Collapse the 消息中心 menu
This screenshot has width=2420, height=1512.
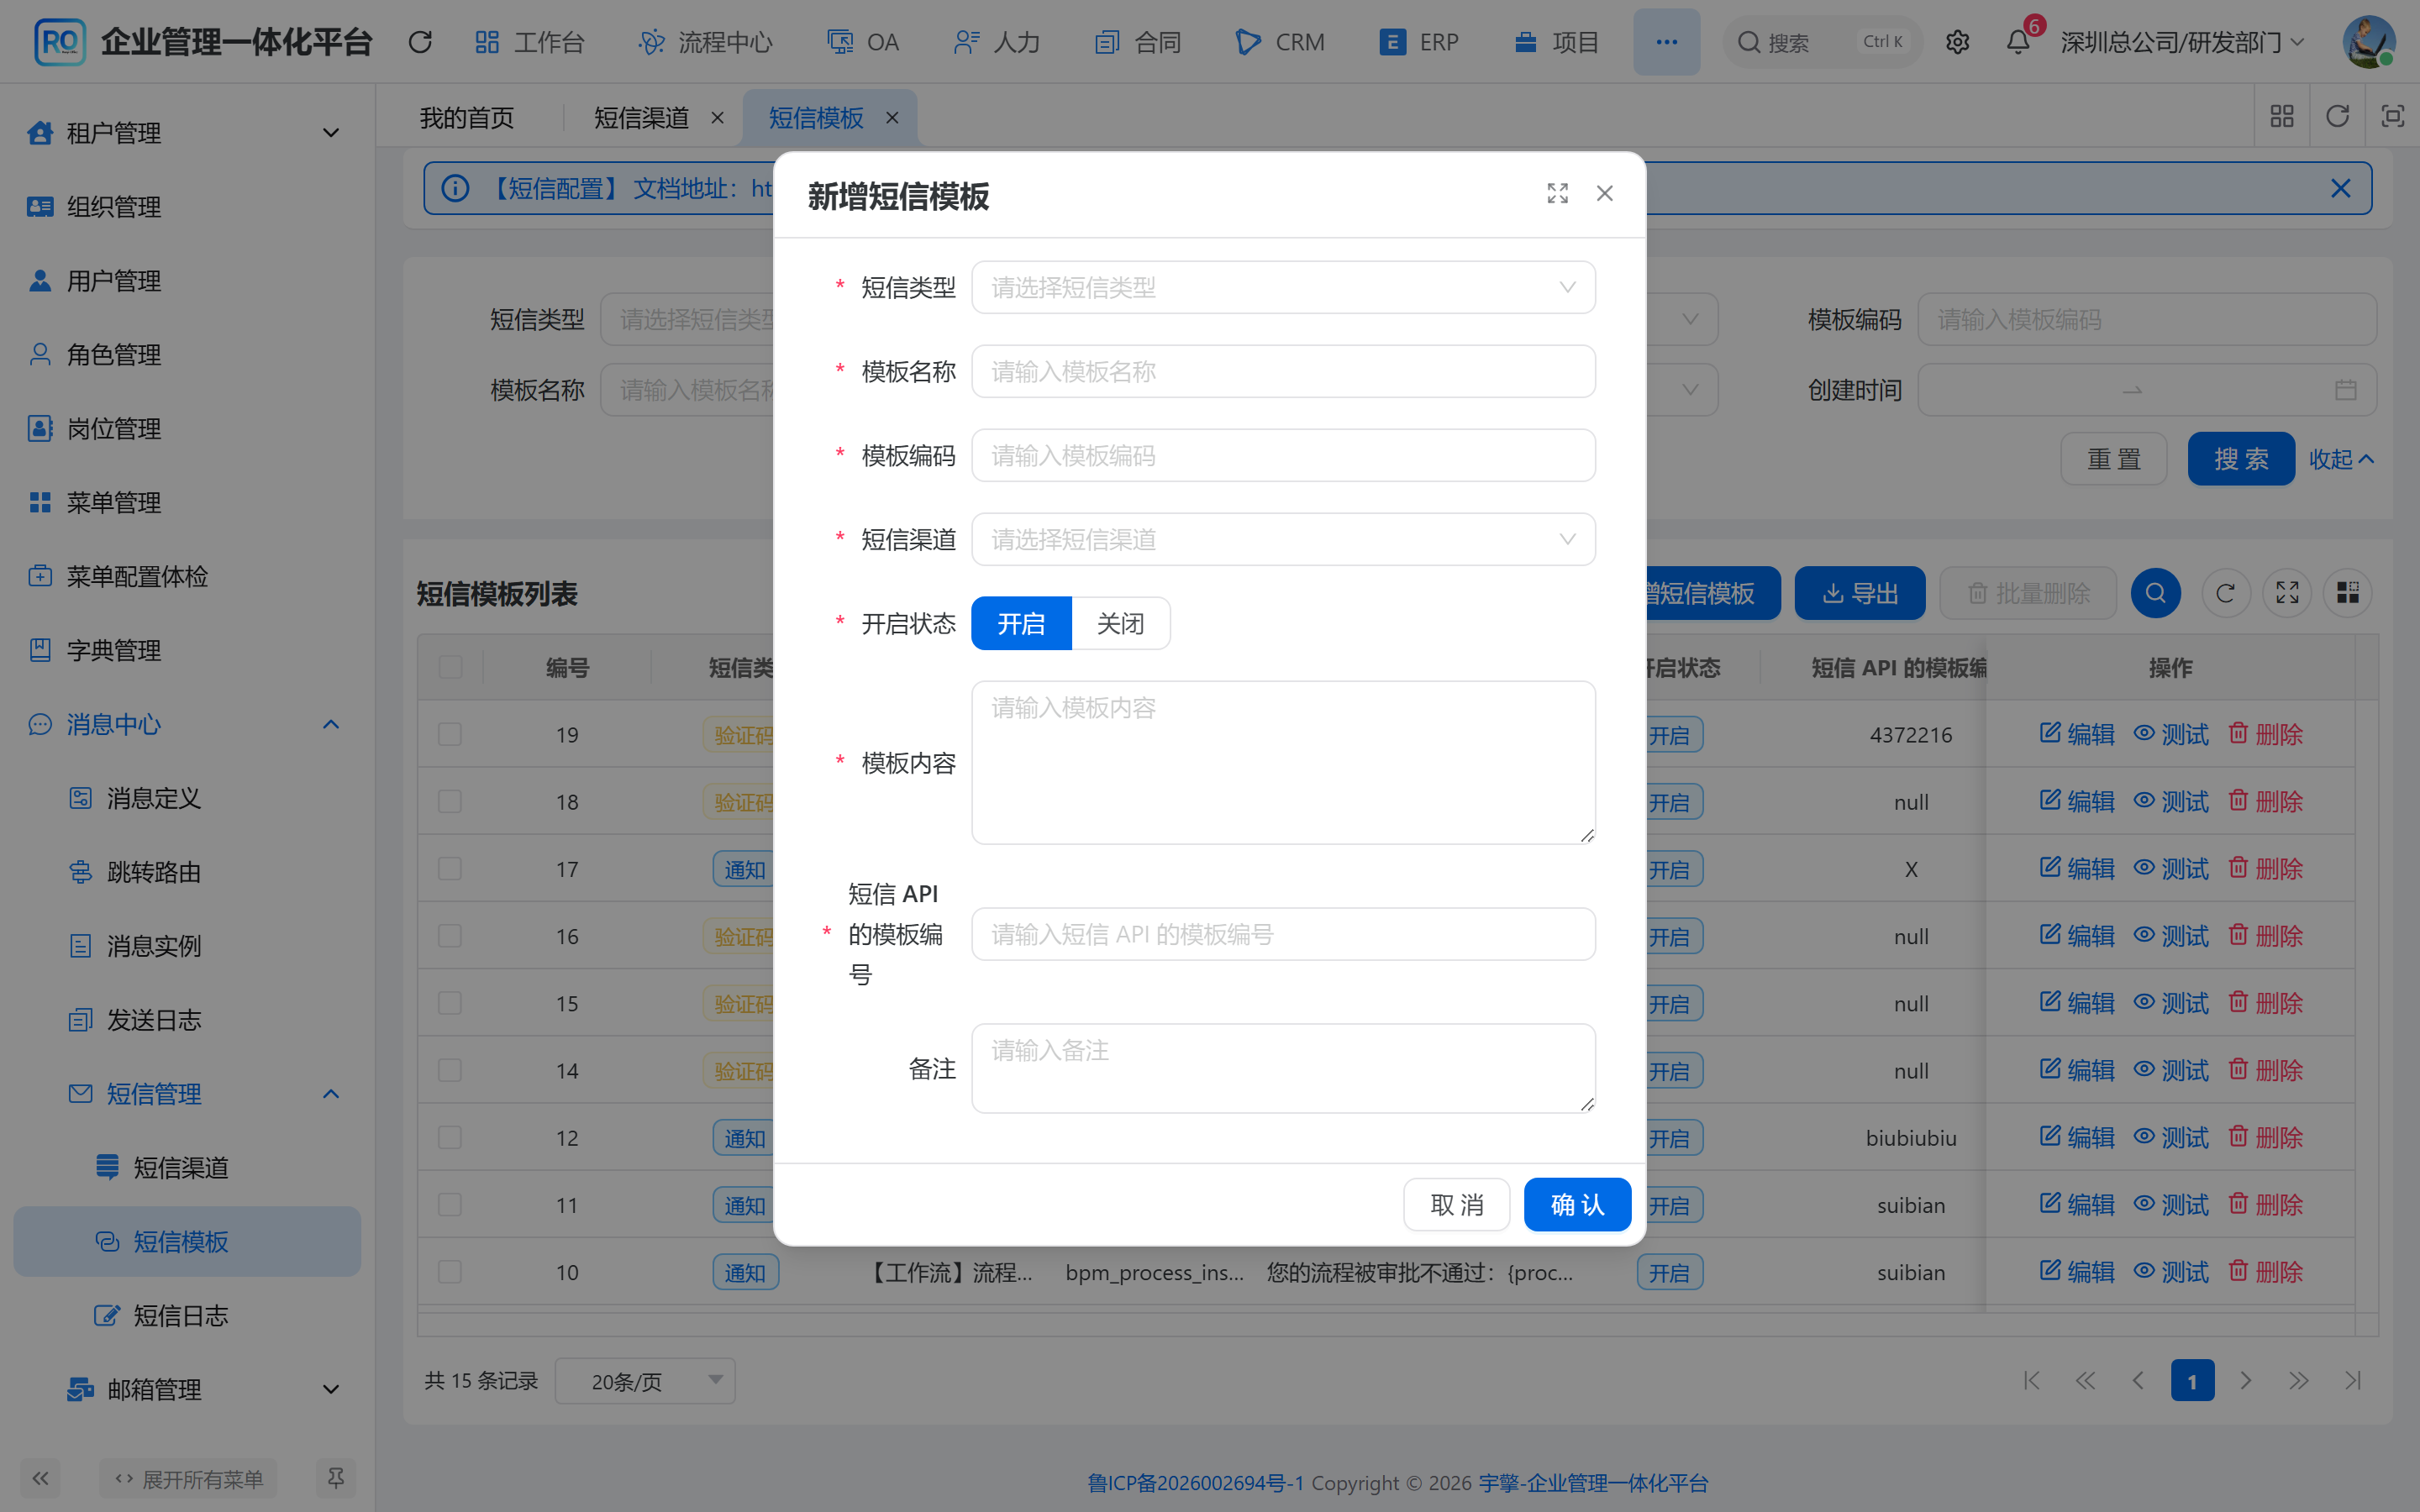[x=186, y=723]
